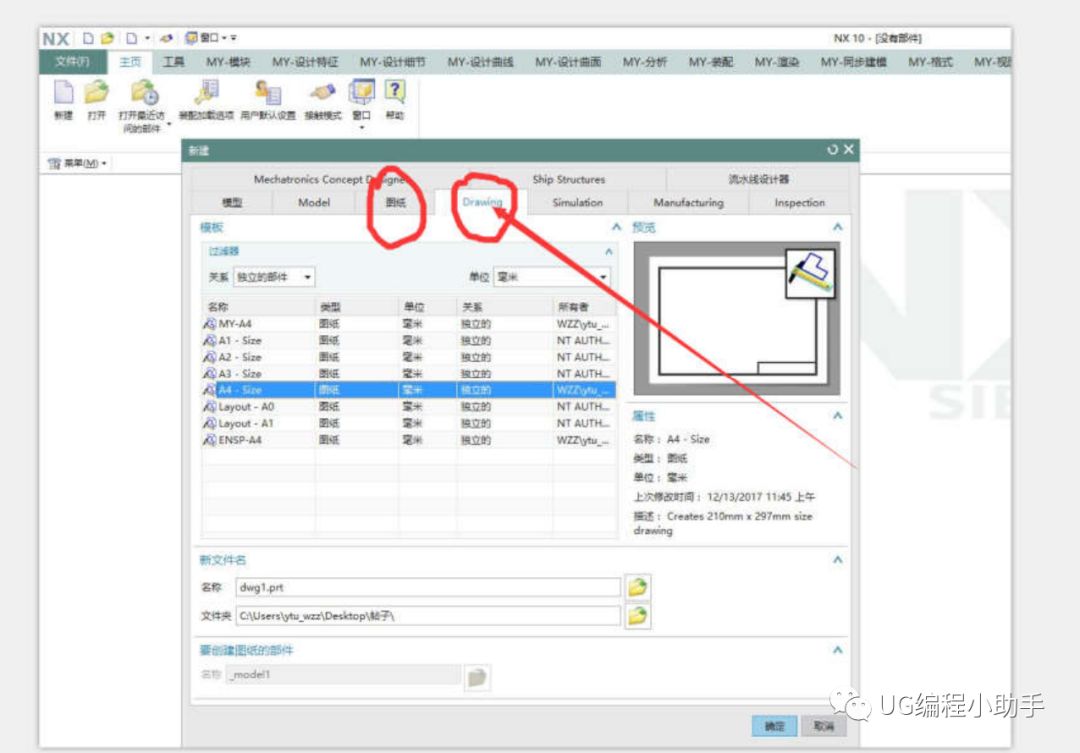Toggle the touch mode hand icon in ribbon
Screen dimensions: 1080x753
tap(322, 92)
